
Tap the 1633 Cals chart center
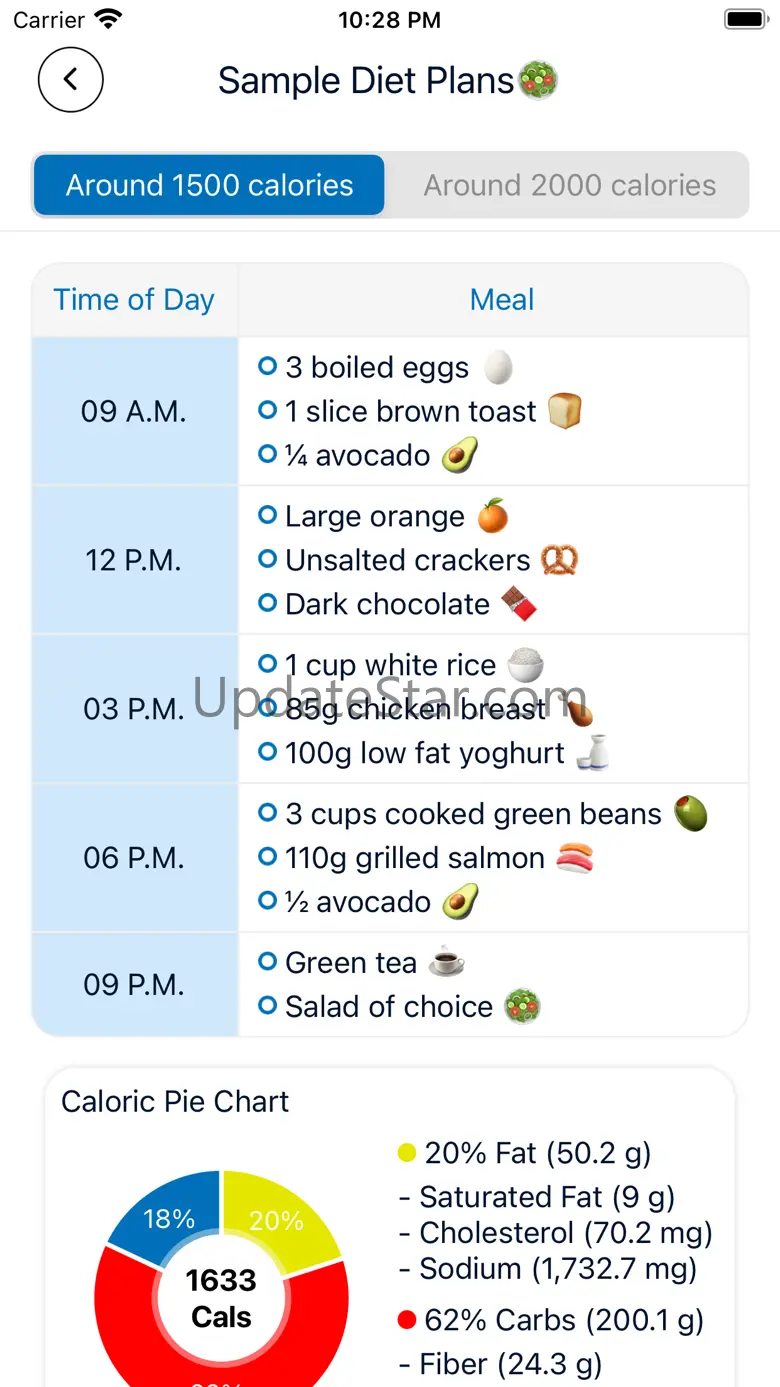[221, 1298]
